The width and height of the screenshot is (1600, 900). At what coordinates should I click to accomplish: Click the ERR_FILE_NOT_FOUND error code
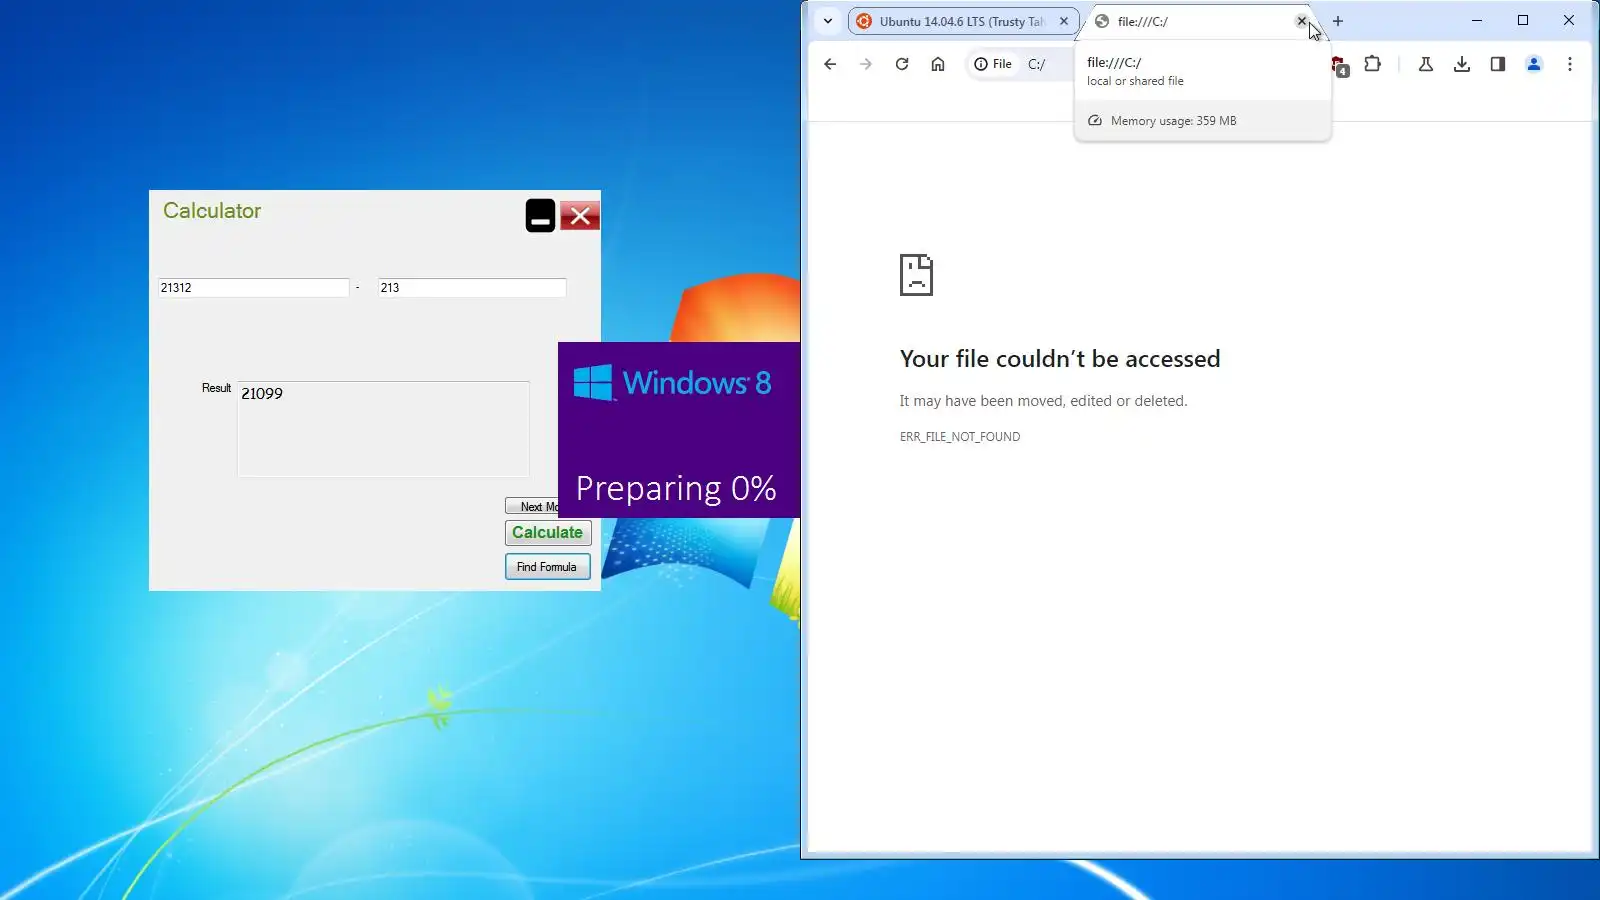click(960, 437)
